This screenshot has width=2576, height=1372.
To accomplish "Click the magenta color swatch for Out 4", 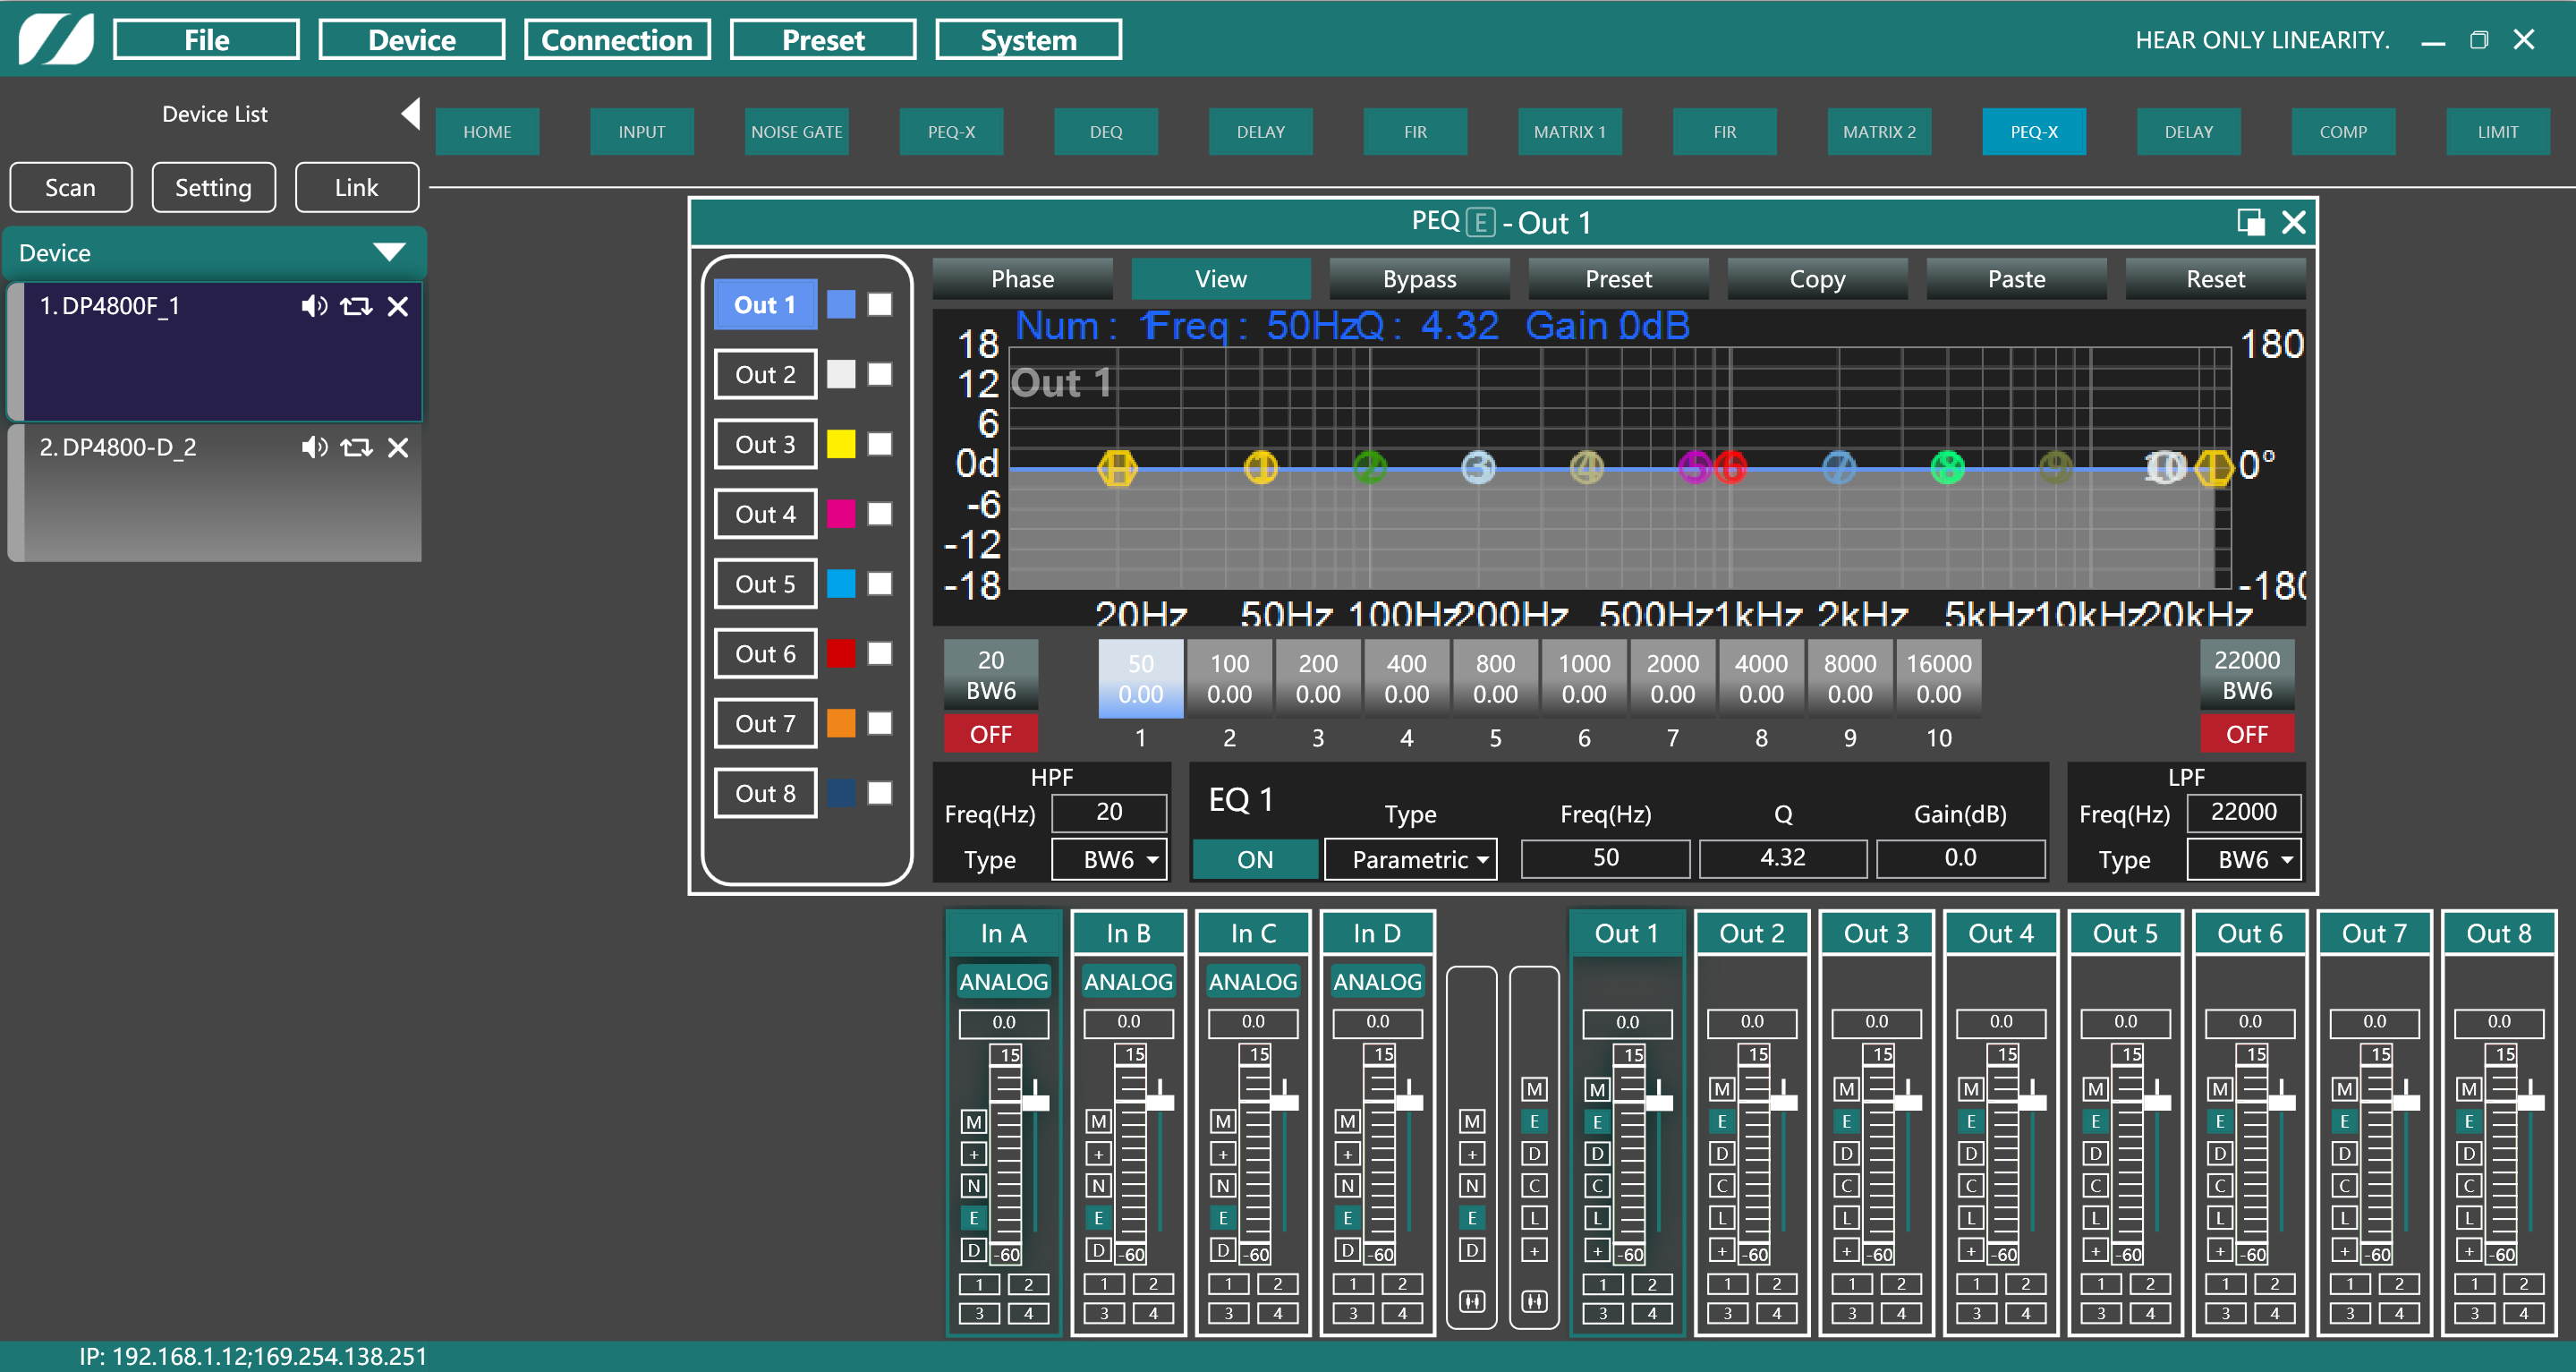I will [x=841, y=514].
